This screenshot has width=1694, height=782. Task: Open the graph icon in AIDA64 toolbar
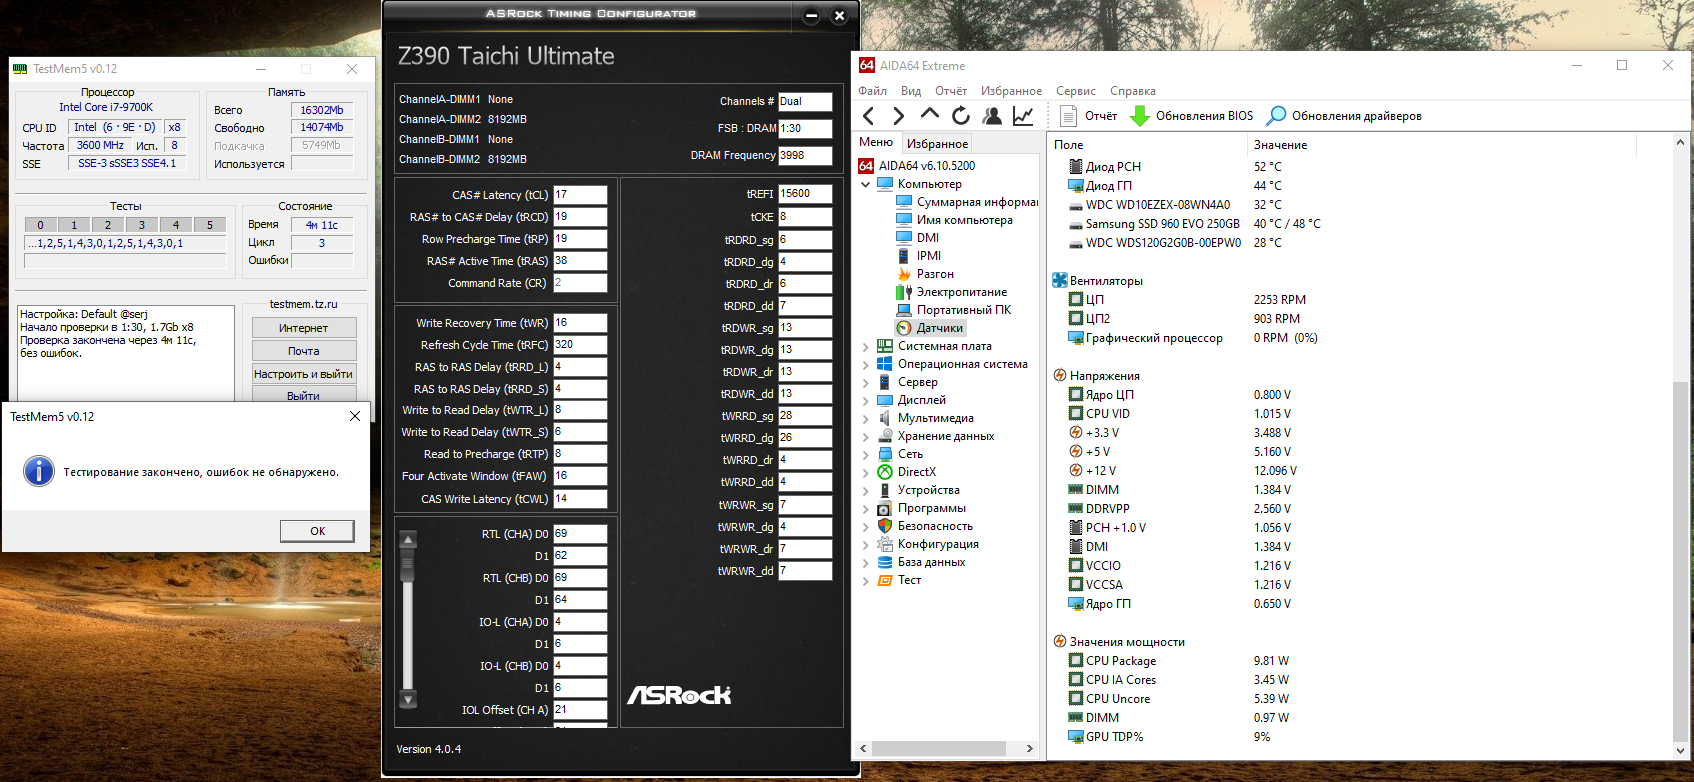[x=1023, y=116]
